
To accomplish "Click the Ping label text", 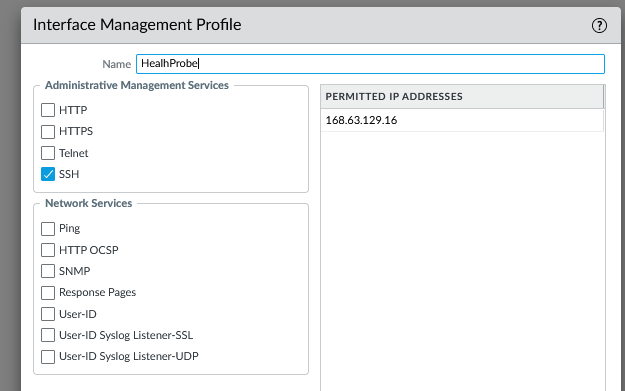I will coord(69,228).
